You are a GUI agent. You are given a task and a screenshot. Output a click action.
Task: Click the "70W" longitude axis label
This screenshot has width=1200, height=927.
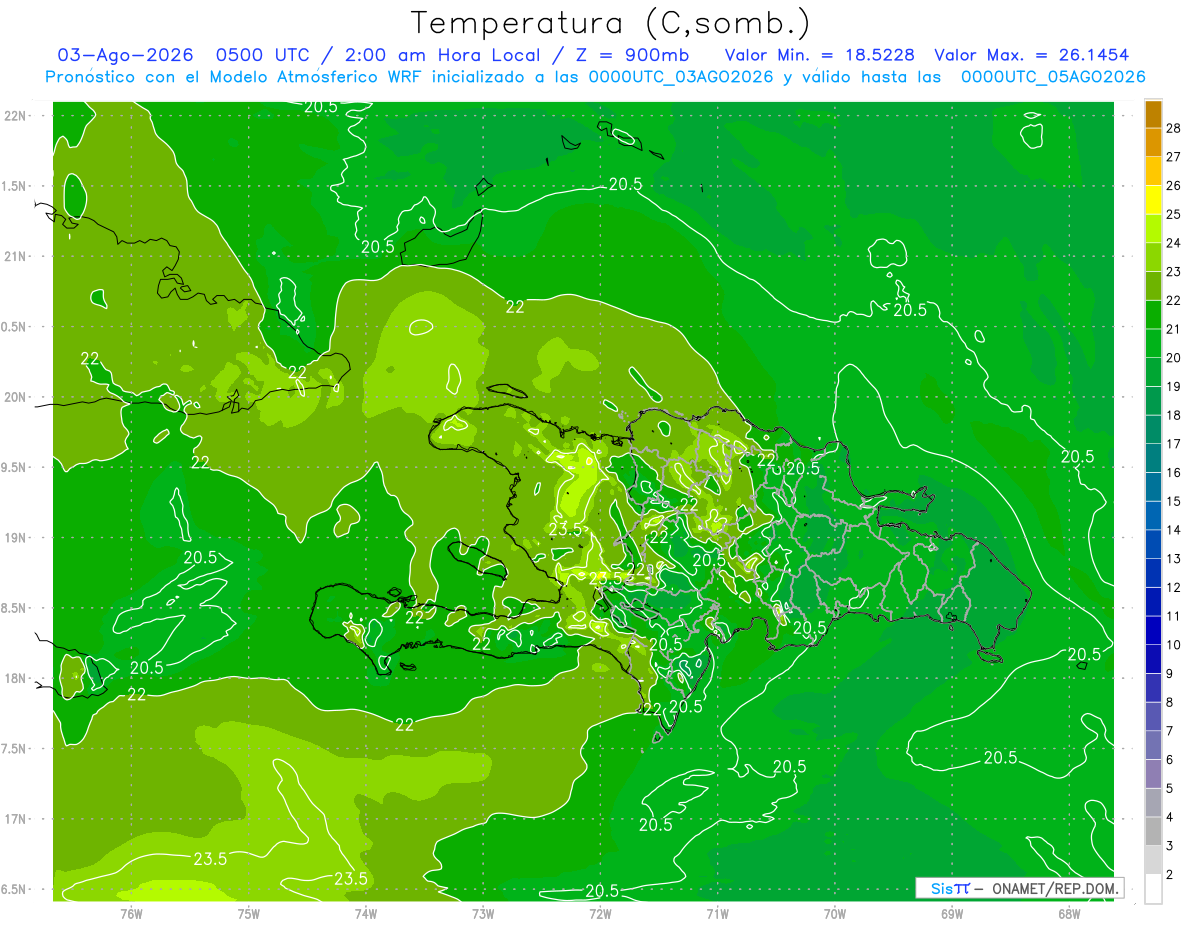835,914
